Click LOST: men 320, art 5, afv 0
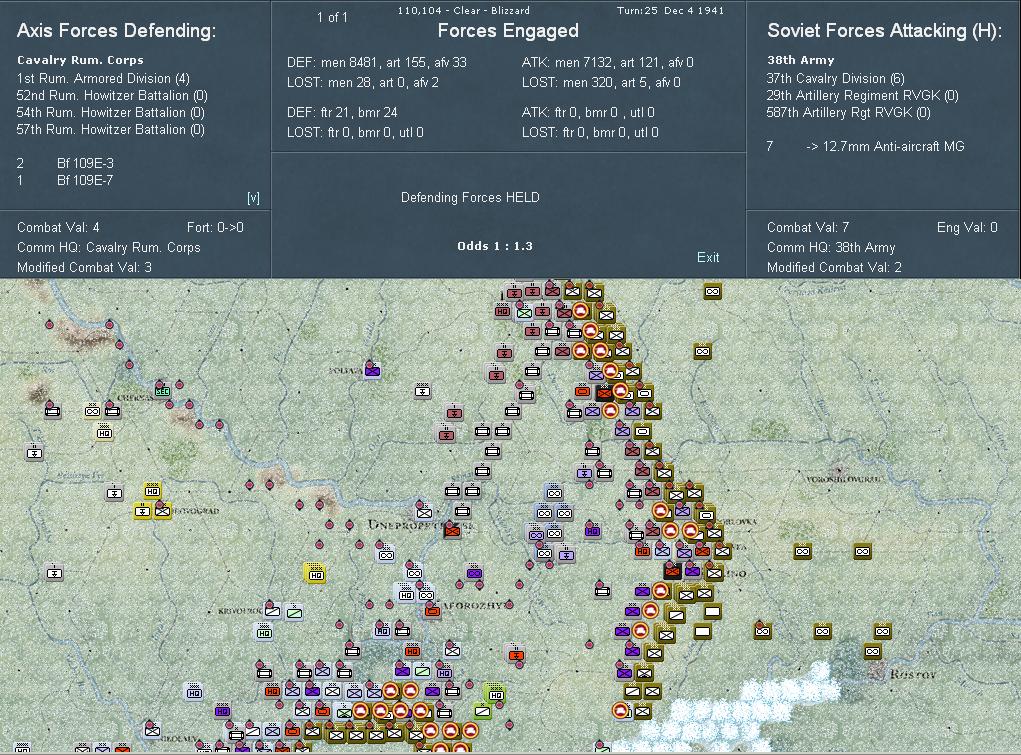Viewport: 1021px width, 755px height. click(x=601, y=82)
